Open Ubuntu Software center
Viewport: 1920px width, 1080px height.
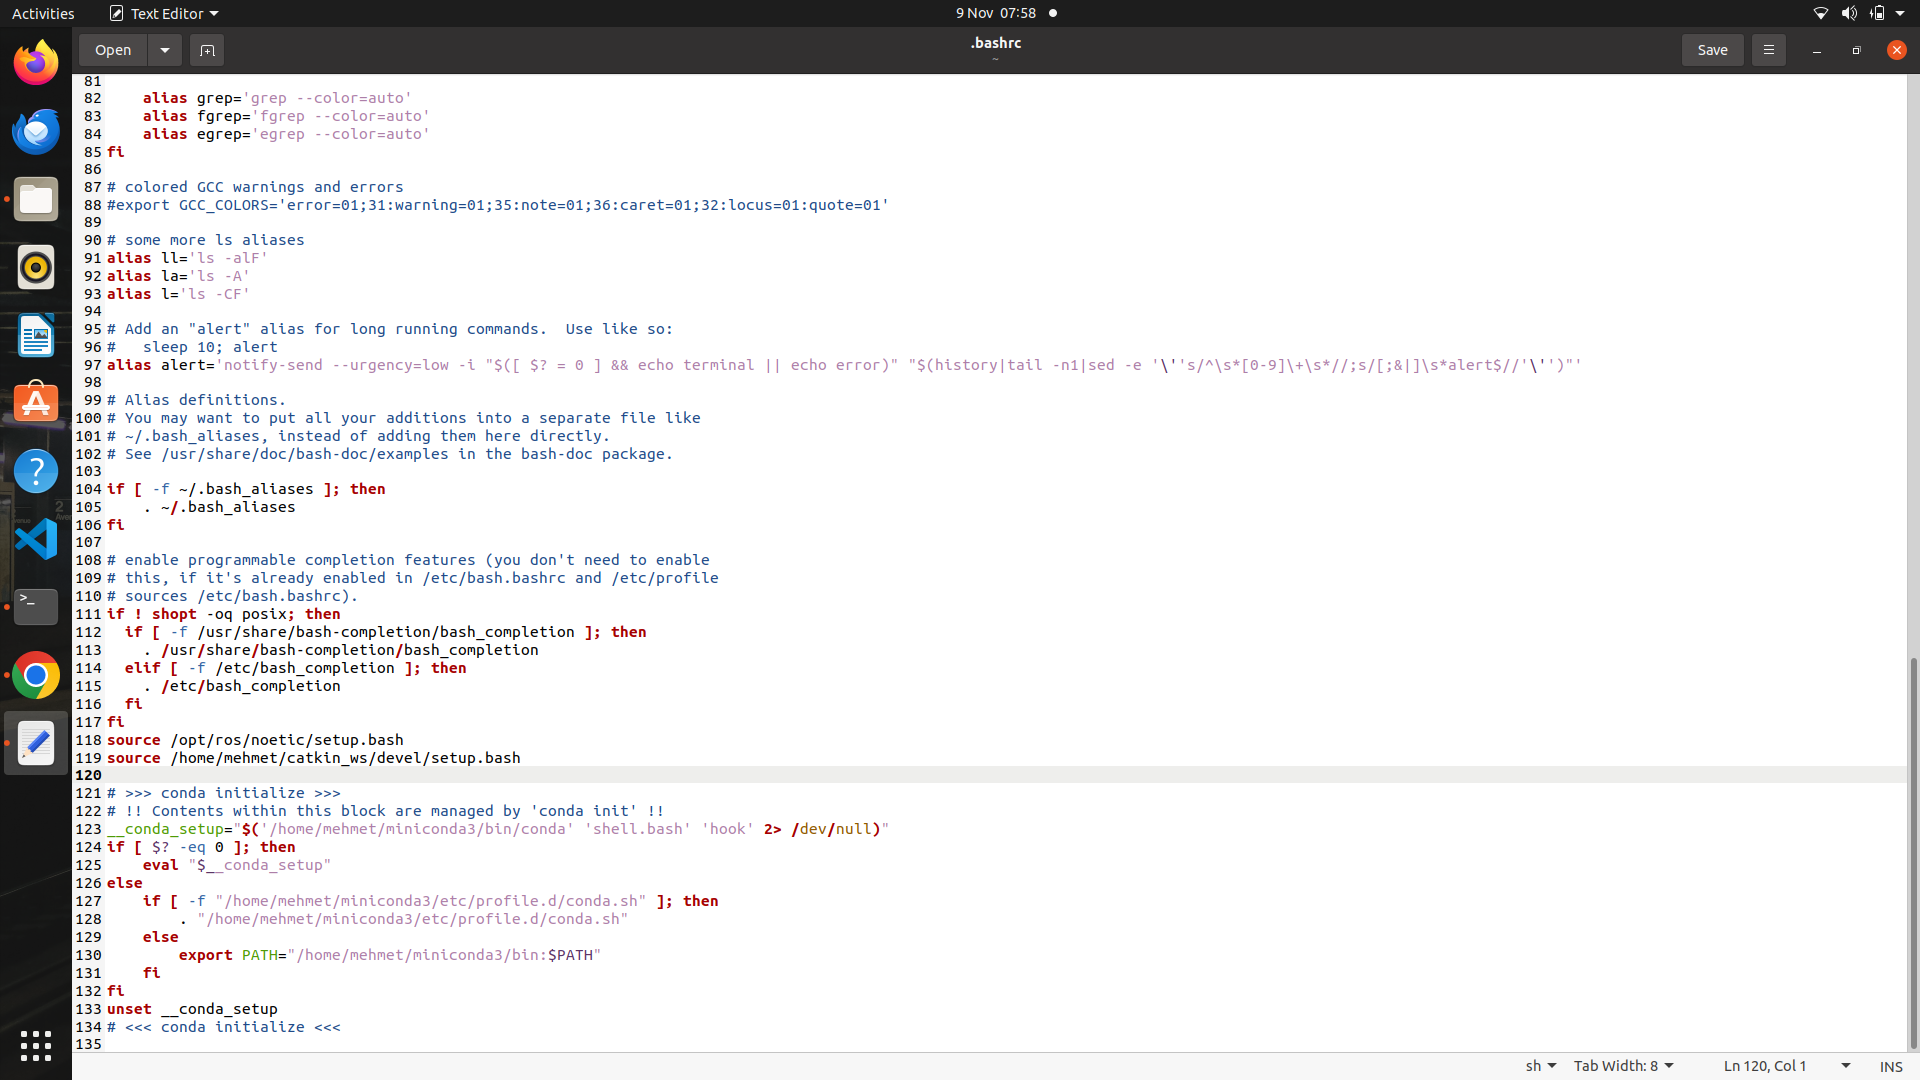point(35,402)
